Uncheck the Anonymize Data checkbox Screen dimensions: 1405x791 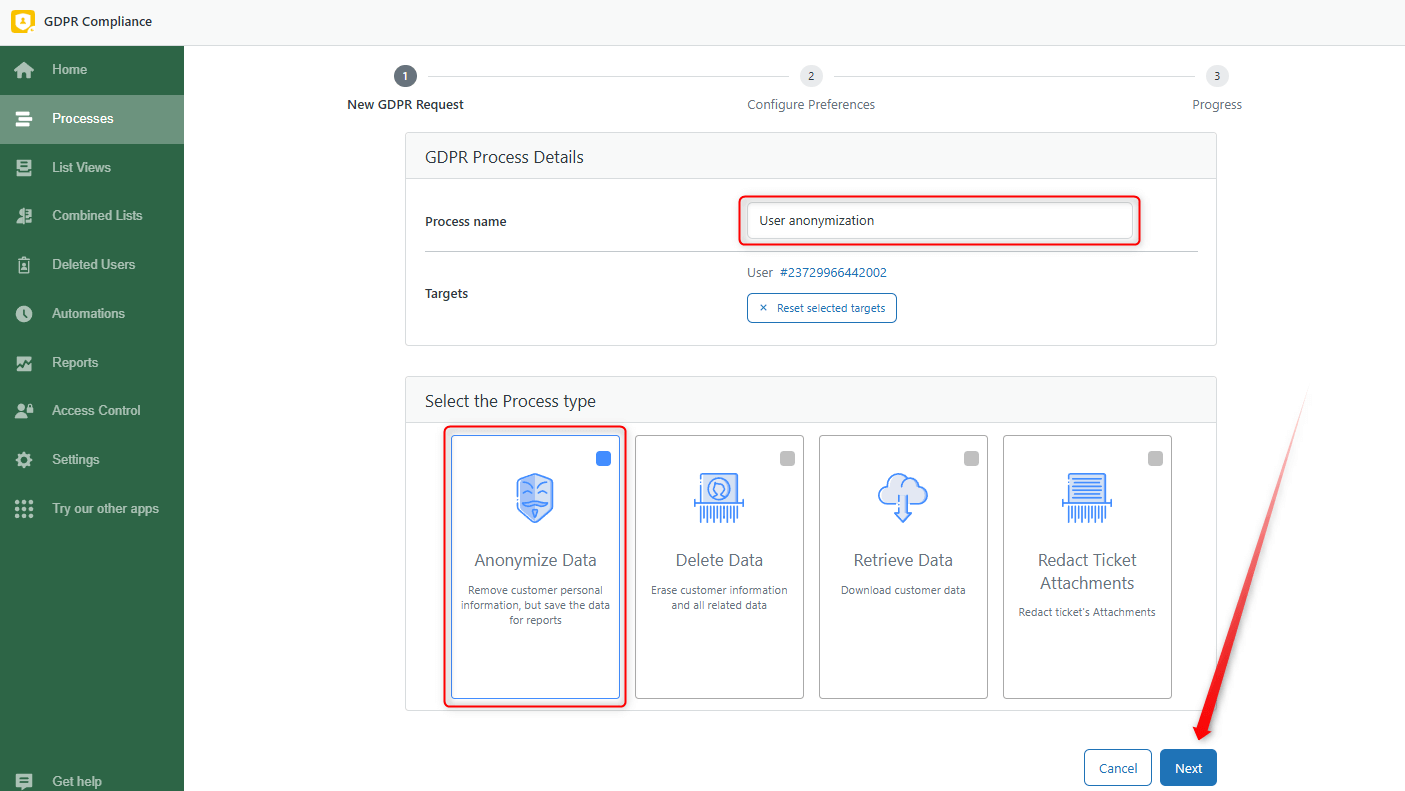point(603,459)
